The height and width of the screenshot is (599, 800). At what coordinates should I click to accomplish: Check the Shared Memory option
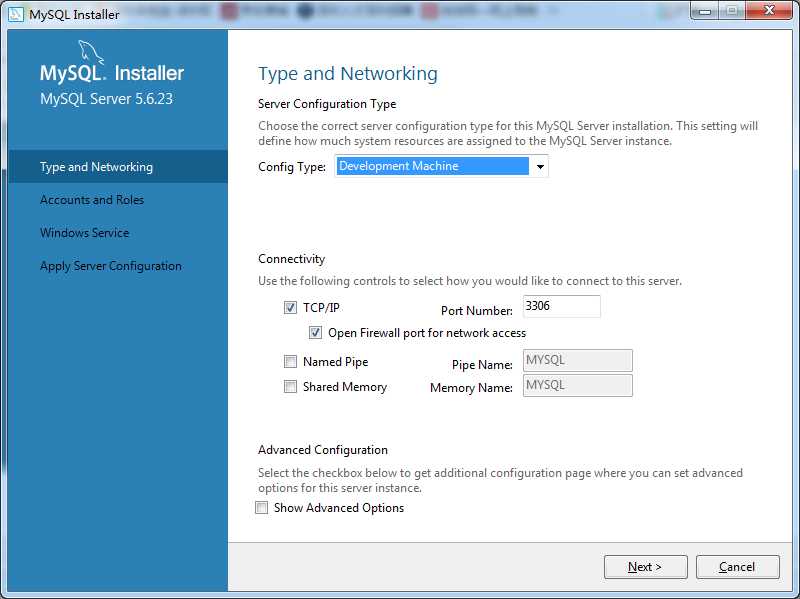(290, 387)
